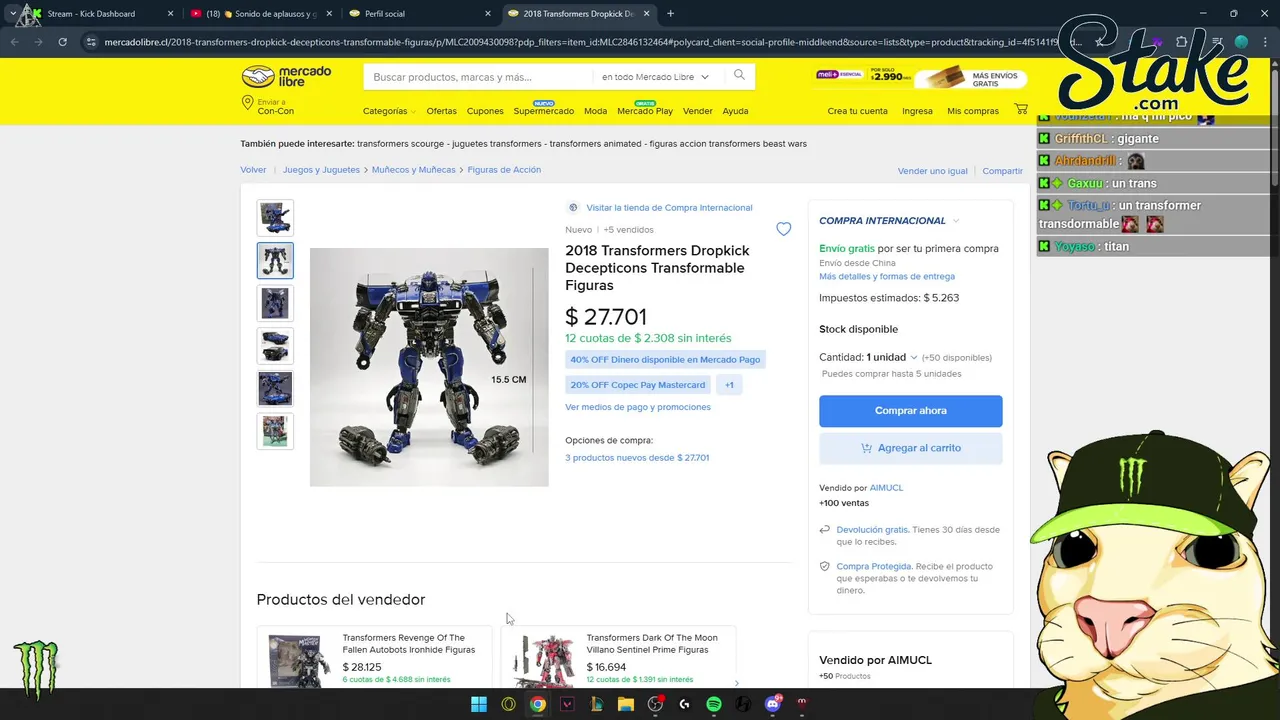The image size is (1280, 720).
Task: Expand the Categorías menu
Action: [389, 111]
